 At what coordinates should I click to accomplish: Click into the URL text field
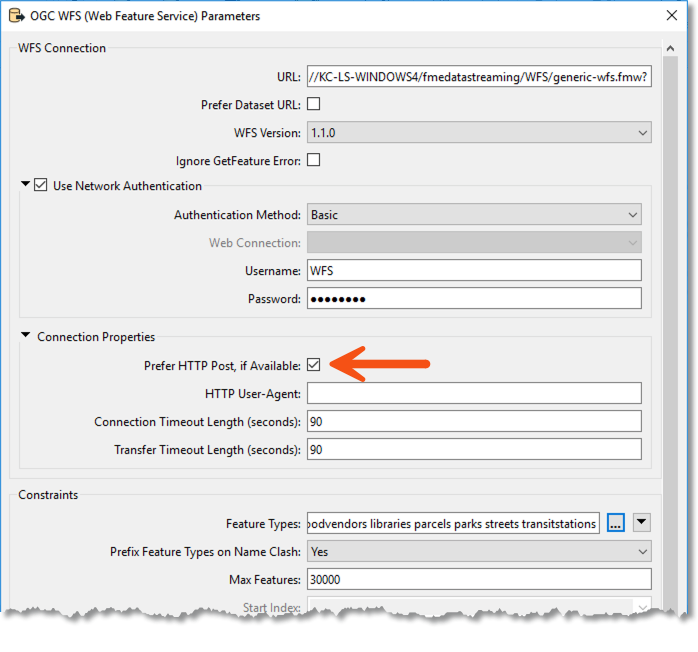tap(478, 77)
